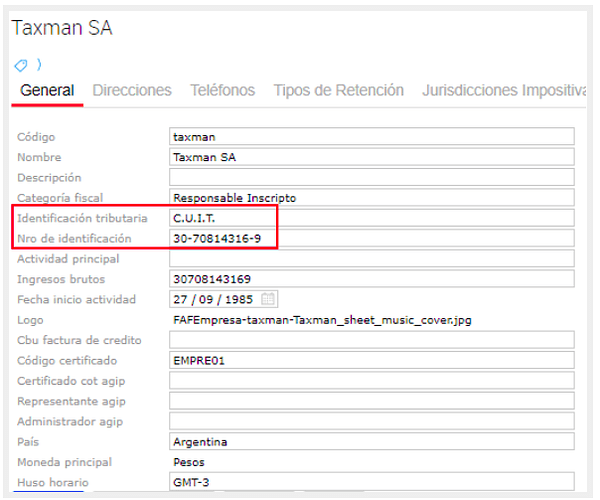The width and height of the screenshot is (600, 500).
Task: Click the empty Descripción field
Action: (372, 177)
